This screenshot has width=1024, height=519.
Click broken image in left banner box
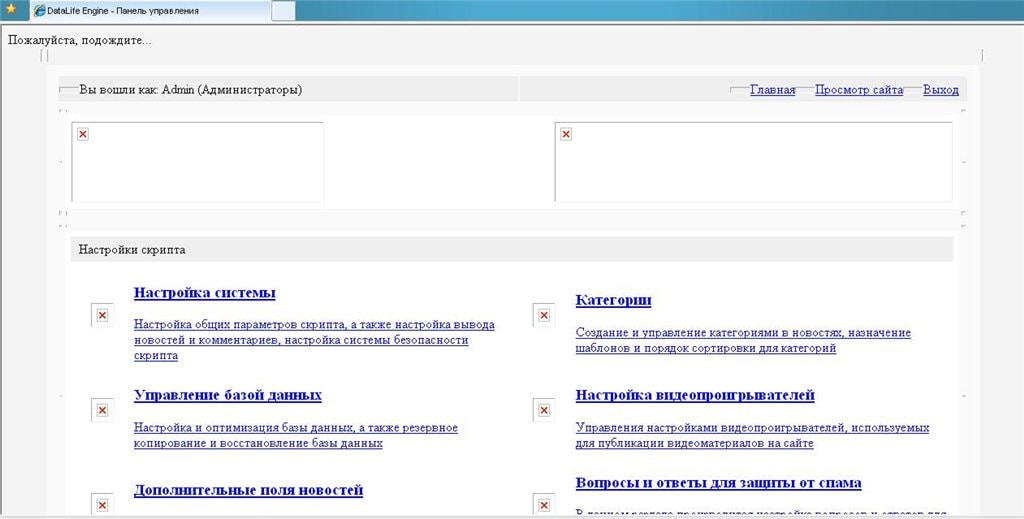coord(83,134)
